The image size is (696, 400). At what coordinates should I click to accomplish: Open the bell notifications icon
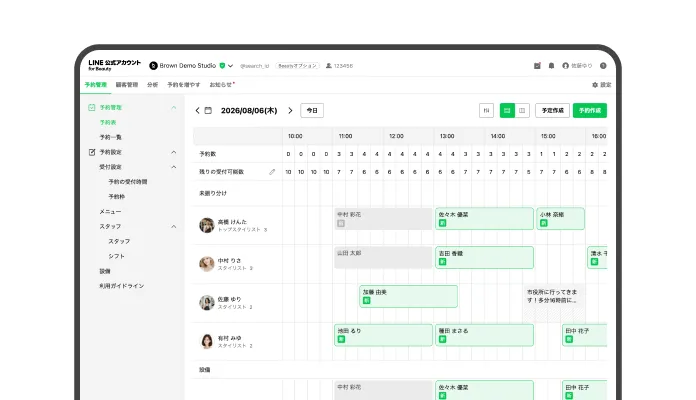[551, 66]
